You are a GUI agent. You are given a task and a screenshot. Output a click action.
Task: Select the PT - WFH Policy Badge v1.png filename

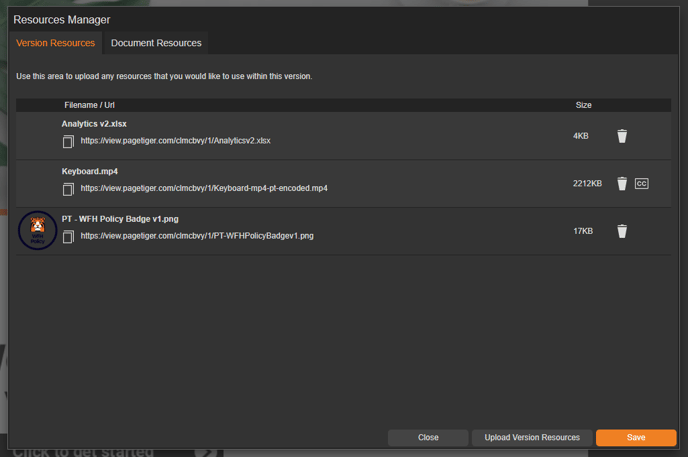[119, 219]
